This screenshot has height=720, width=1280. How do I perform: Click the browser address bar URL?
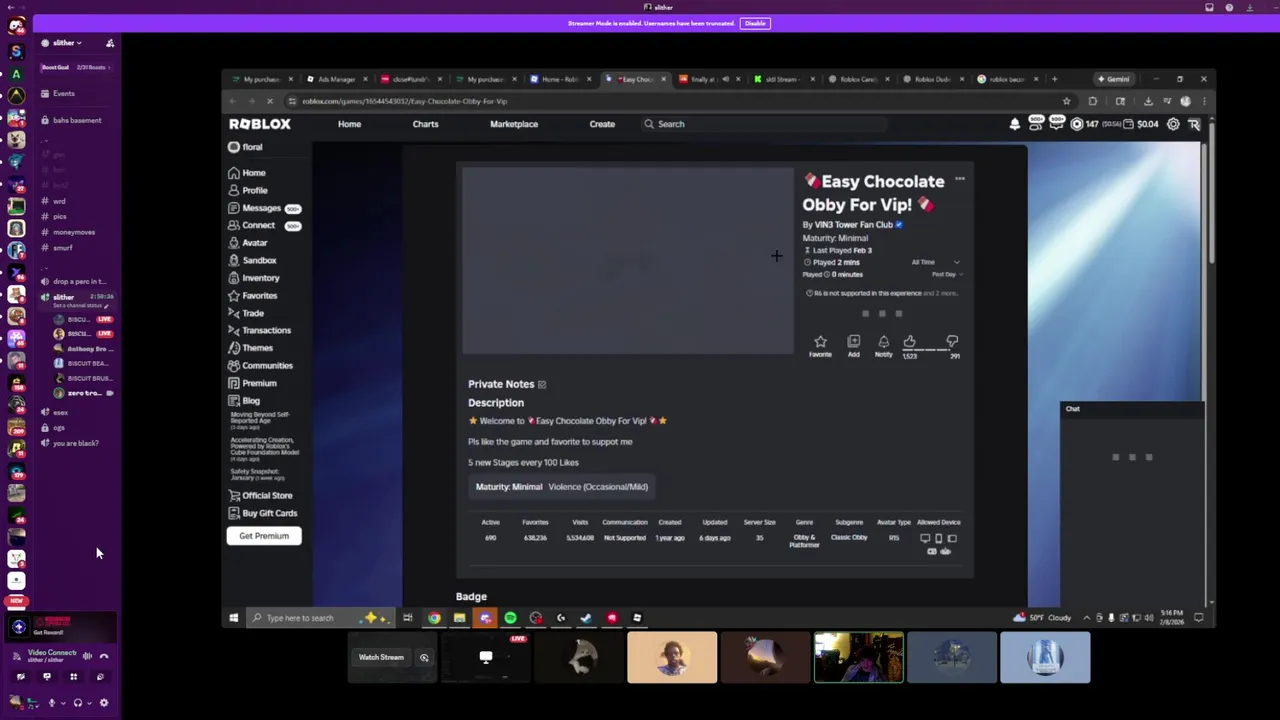(405, 101)
